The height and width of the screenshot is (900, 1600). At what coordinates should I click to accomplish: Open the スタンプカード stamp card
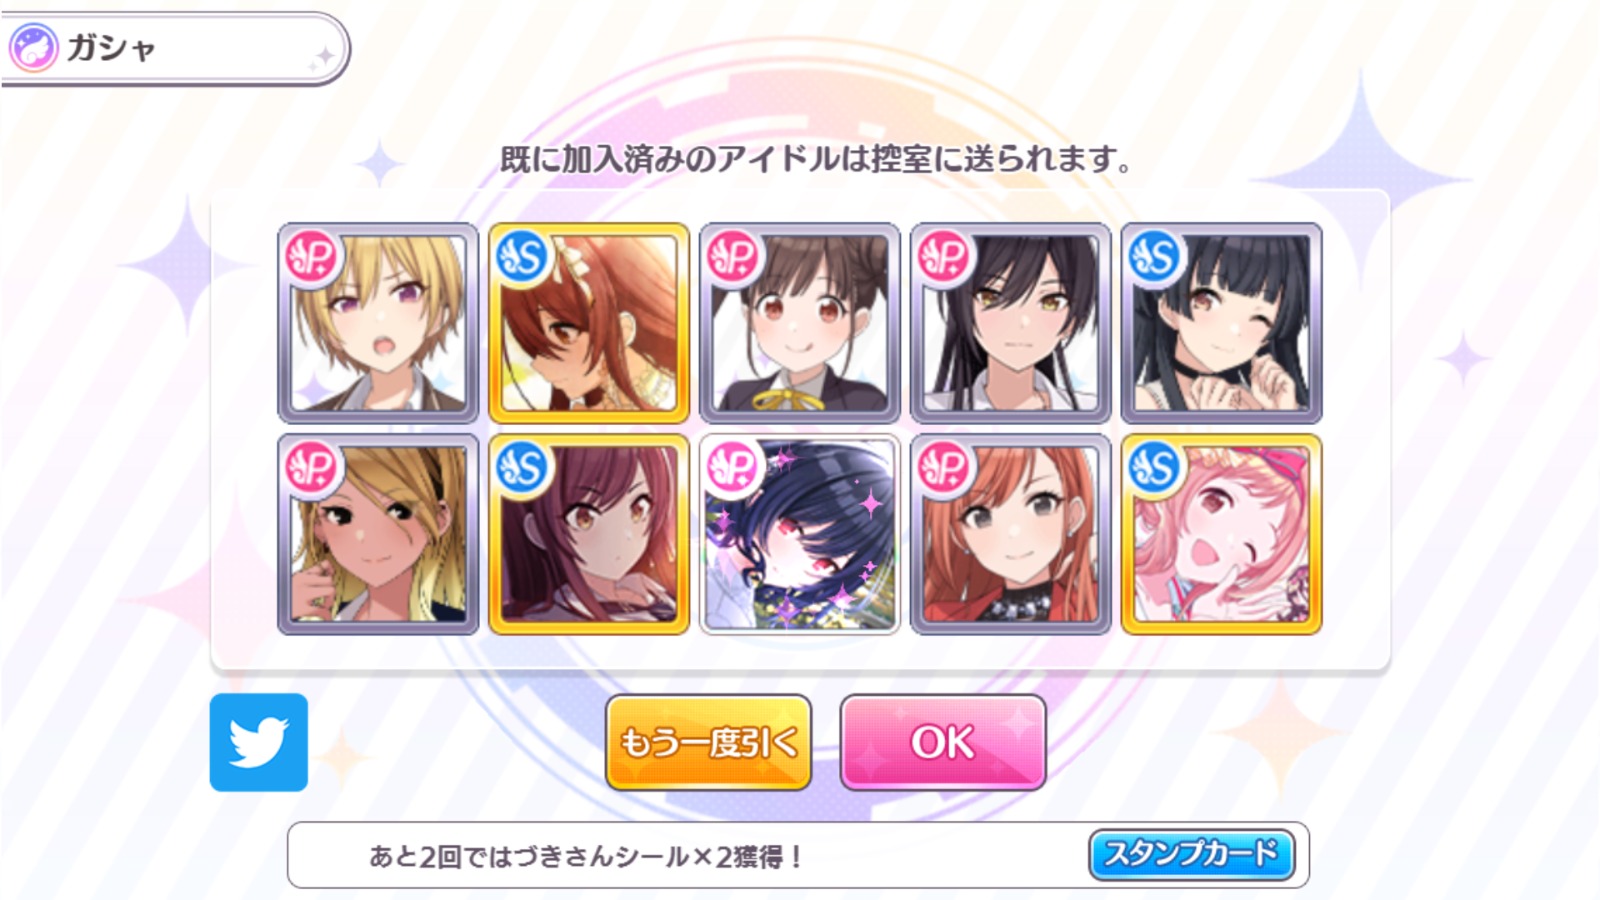click(1191, 854)
